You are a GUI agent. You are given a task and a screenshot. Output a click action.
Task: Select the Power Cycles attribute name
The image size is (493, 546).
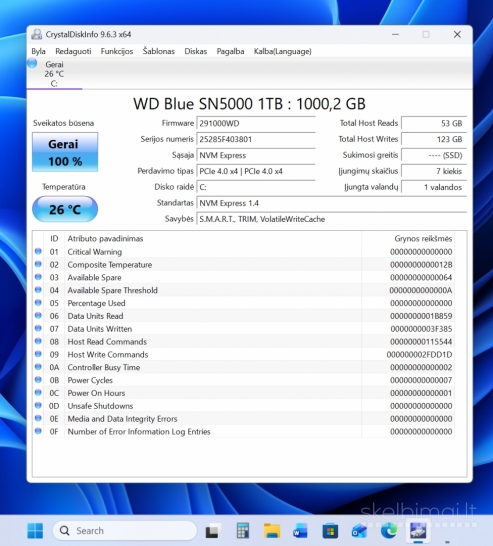click(90, 380)
